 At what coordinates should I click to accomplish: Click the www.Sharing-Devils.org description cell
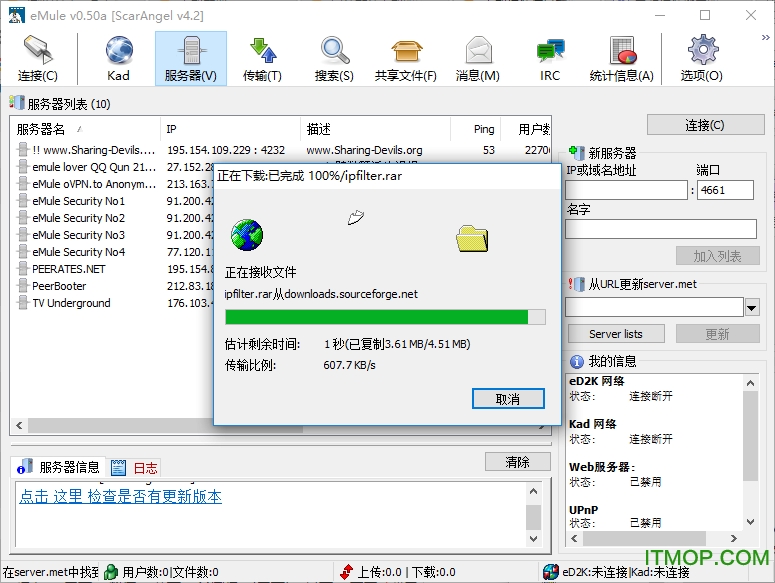(364, 150)
